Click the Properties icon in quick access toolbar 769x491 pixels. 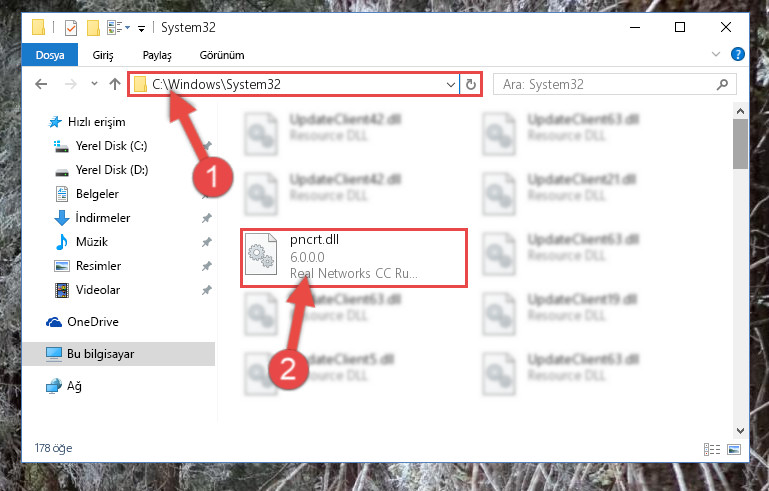[x=71, y=28]
